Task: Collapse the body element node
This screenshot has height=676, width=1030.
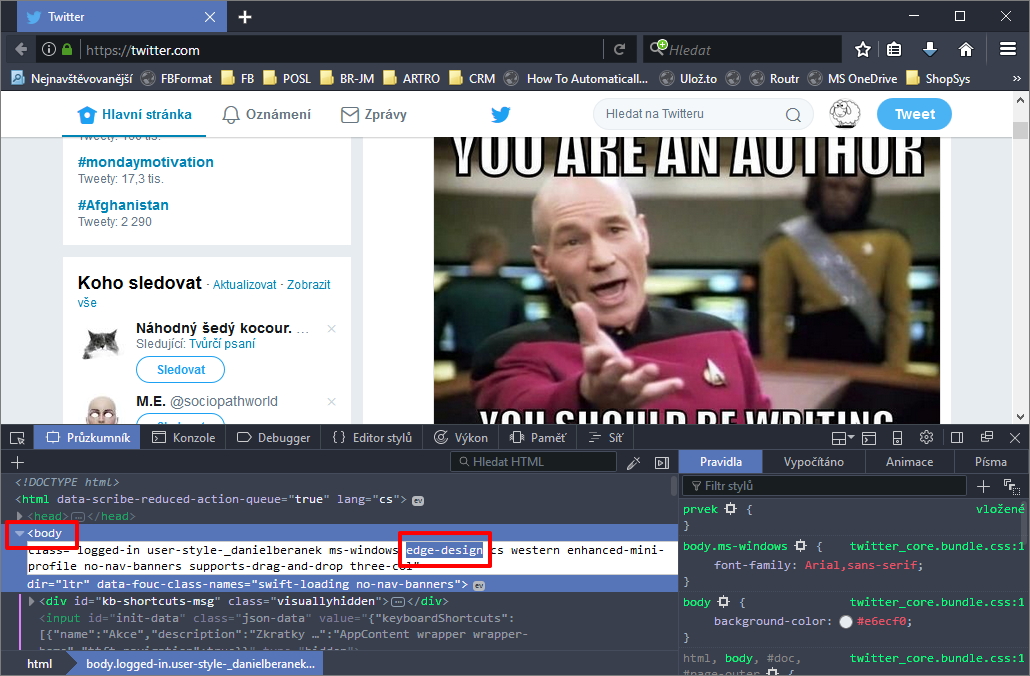Action: pyautogui.click(x=20, y=533)
